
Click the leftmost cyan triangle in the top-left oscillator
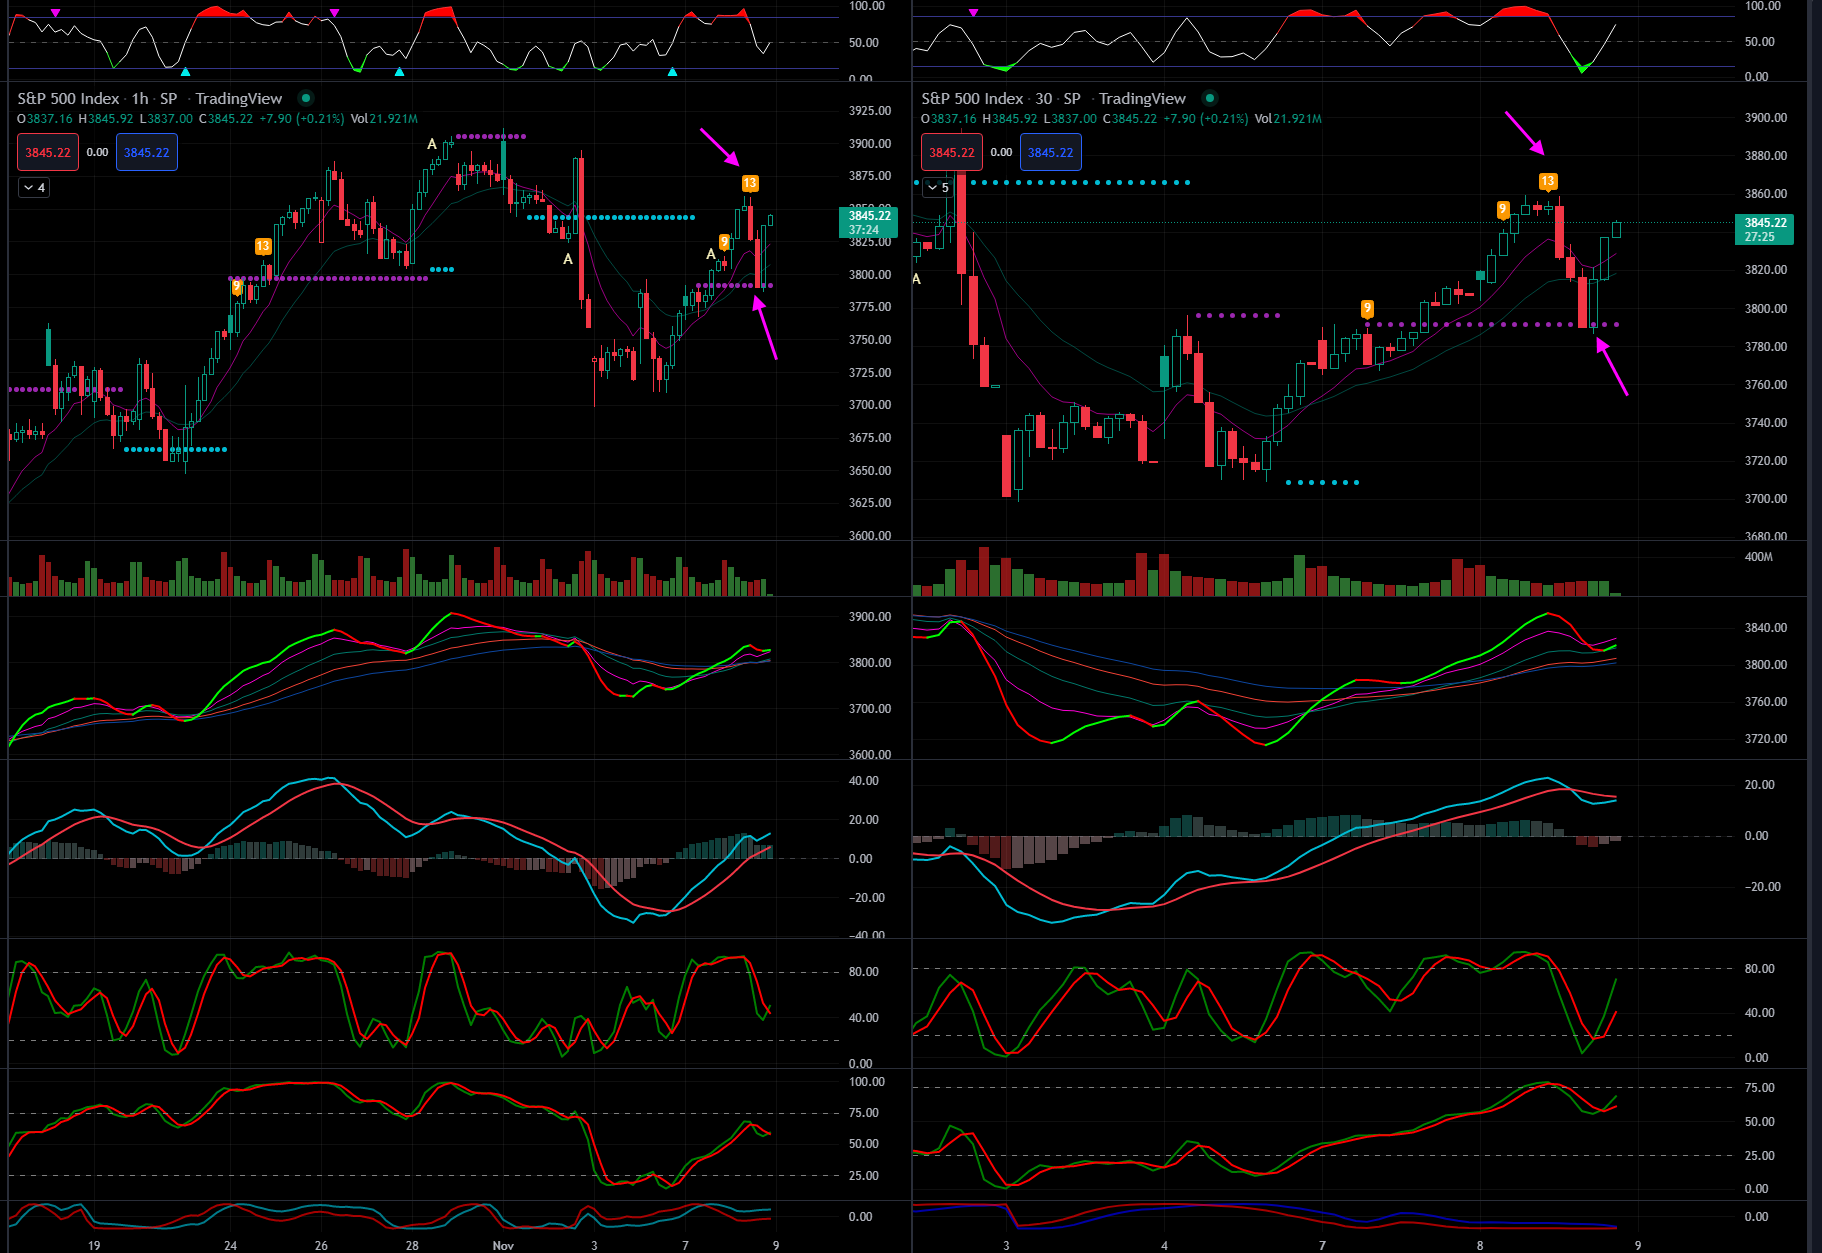(185, 72)
